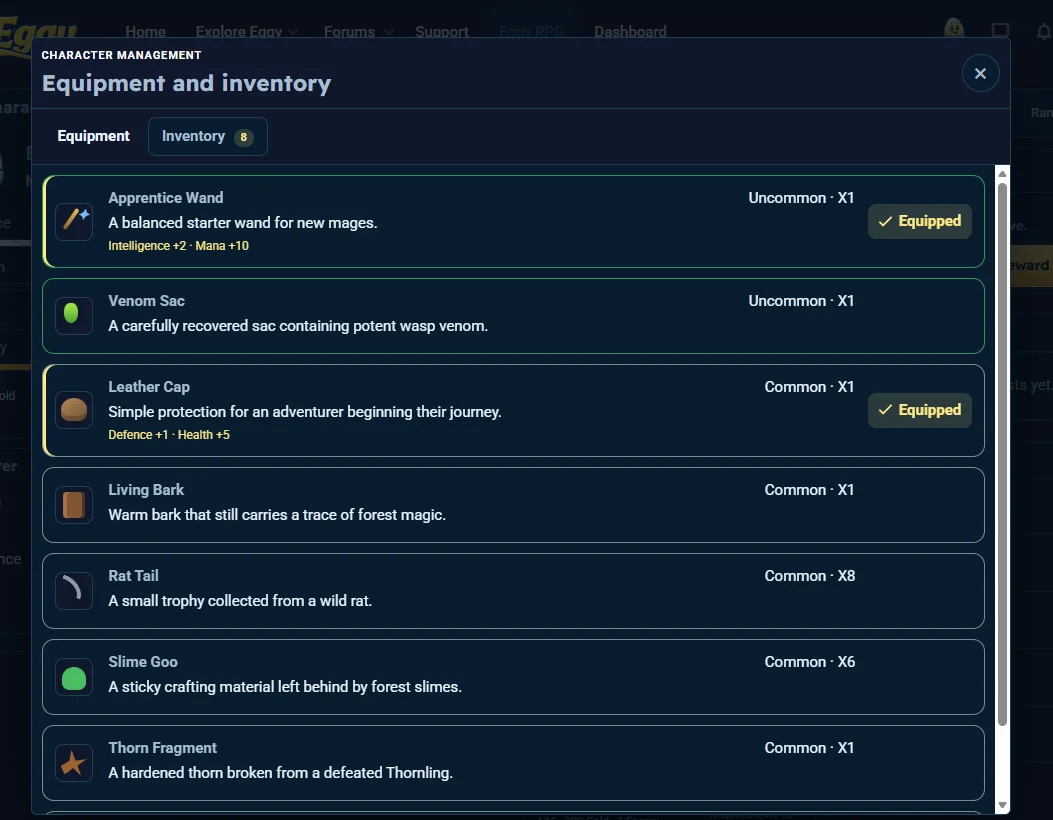Image resolution: width=1053 pixels, height=820 pixels.
Task: Click the Slime Goo item icon
Action: tap(74, 677)
